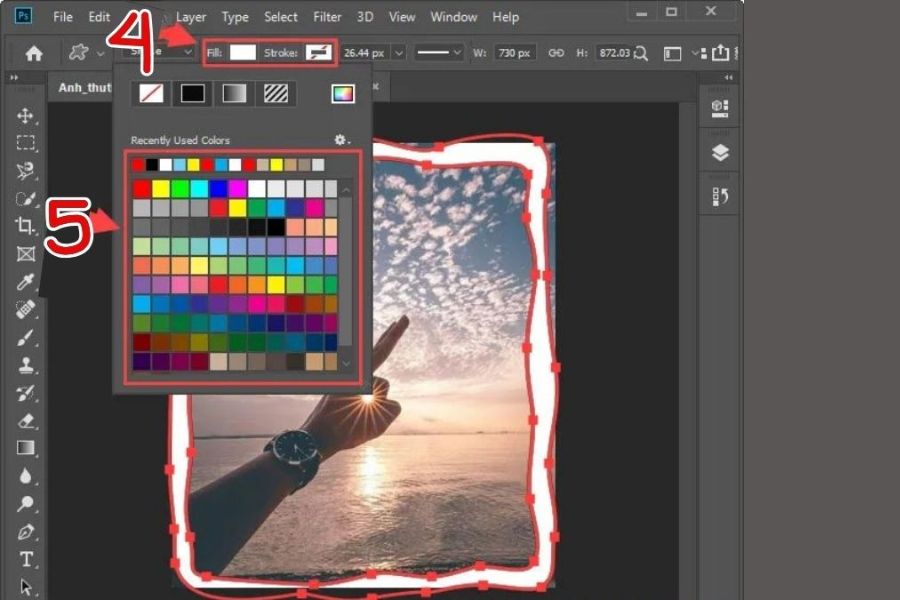Viewport: 900px width, 600px height.
Task: Switch fill type to Pattern
Action: (x=274, y=94)
